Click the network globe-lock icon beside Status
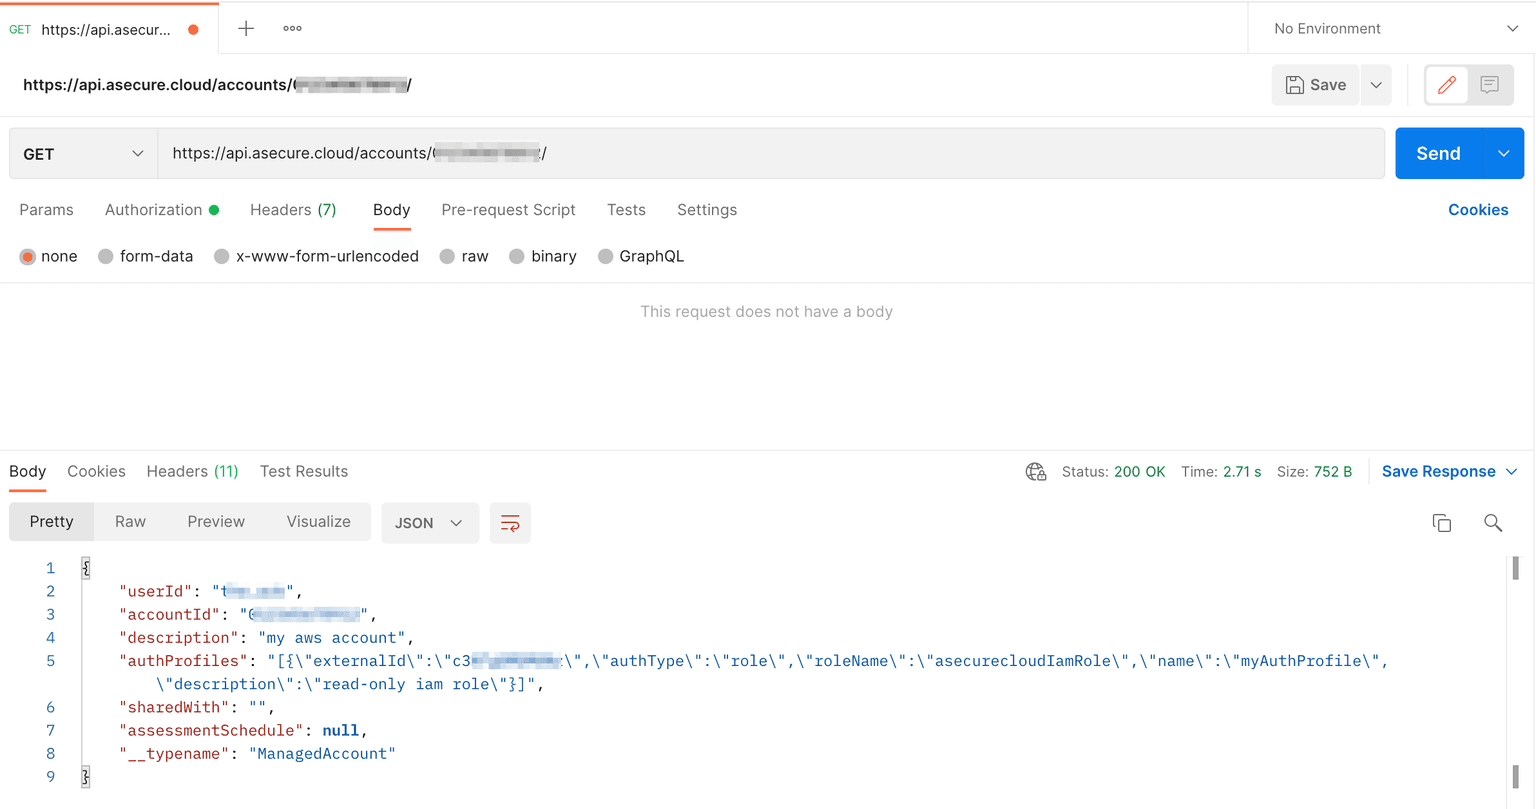The image size is (1536, 809). pos(1036,472)
